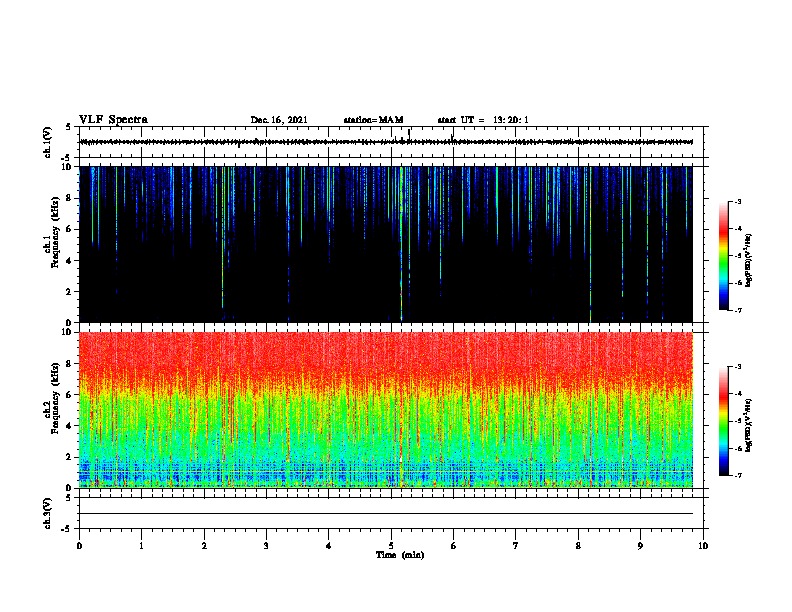The height and width of the screenshot is (612, 792).
Task: Click inside the ch.2 spectrogram panel
Action: point(386,410)
